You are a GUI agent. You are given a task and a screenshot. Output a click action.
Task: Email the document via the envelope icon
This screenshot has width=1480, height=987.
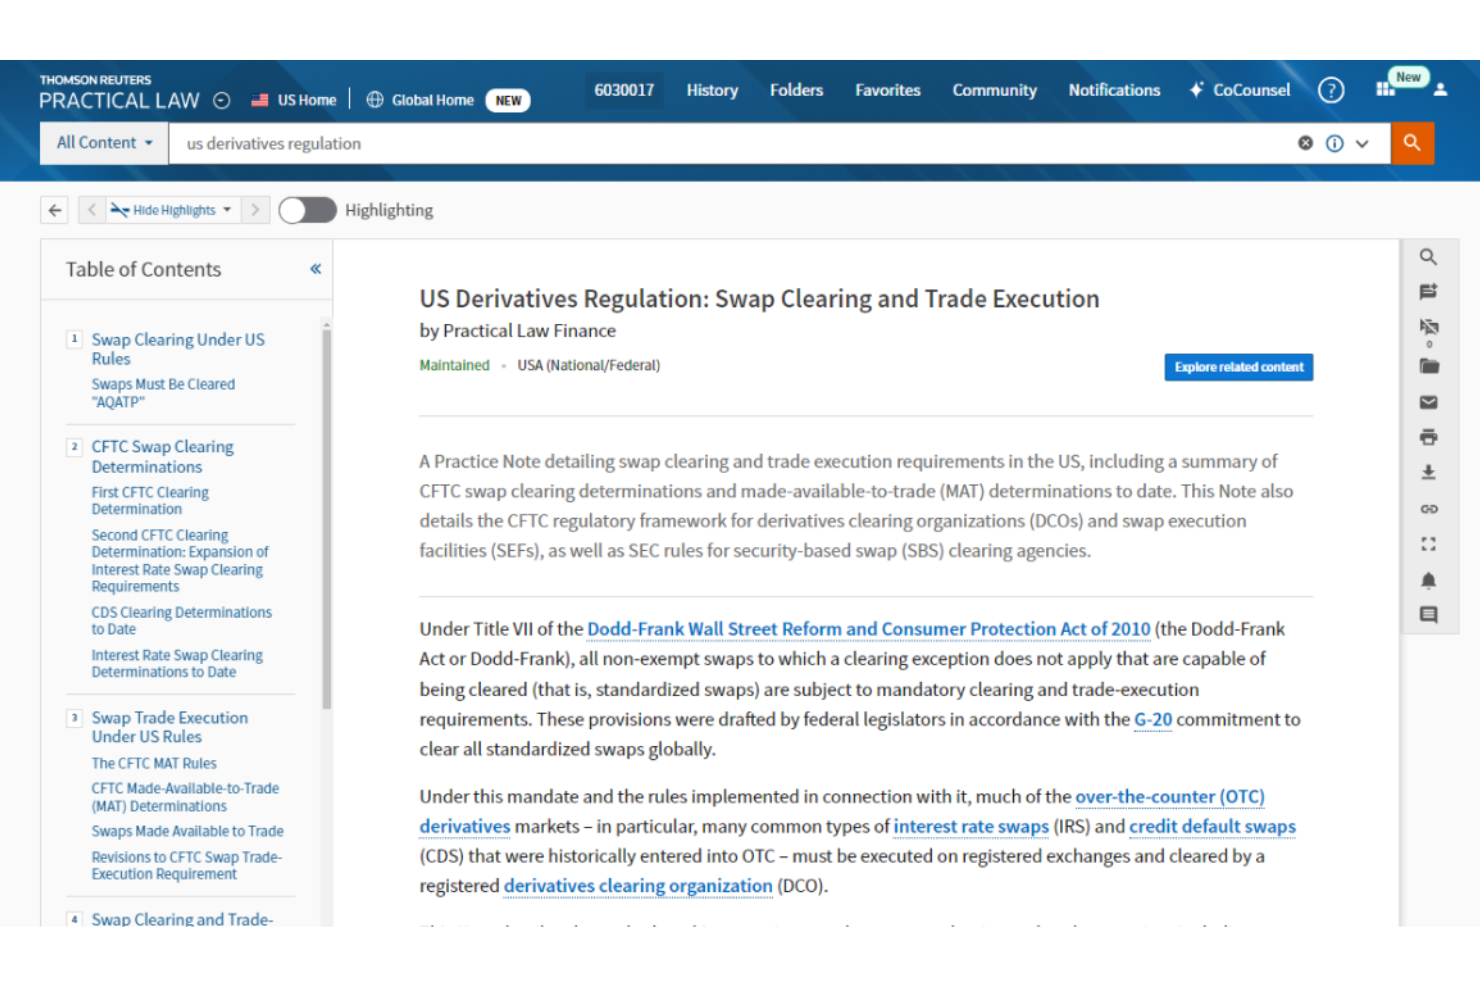point(1428,402)
